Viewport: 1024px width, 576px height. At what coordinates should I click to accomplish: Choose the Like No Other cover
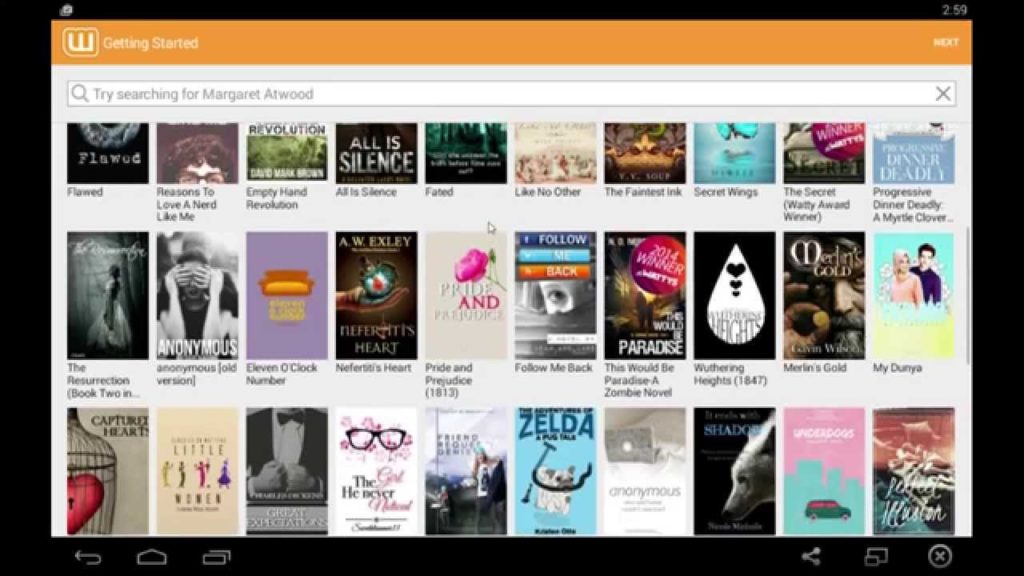coord(555,153)
